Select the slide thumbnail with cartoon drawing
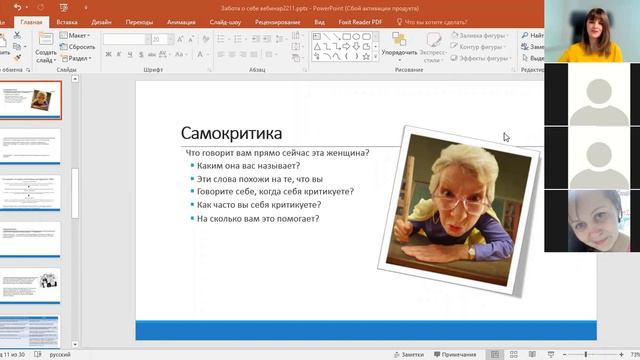Screen dimensions: 640x360 click(x=31, y=285)
